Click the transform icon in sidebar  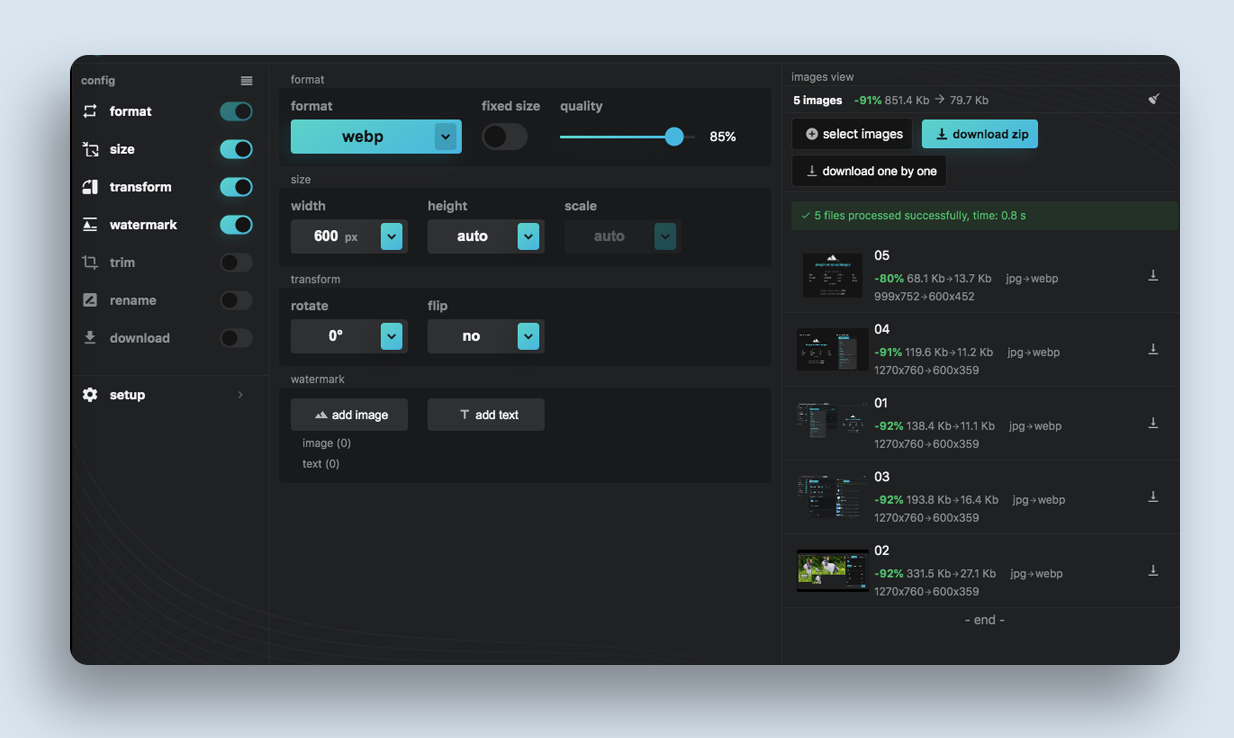tap(90, 187)
